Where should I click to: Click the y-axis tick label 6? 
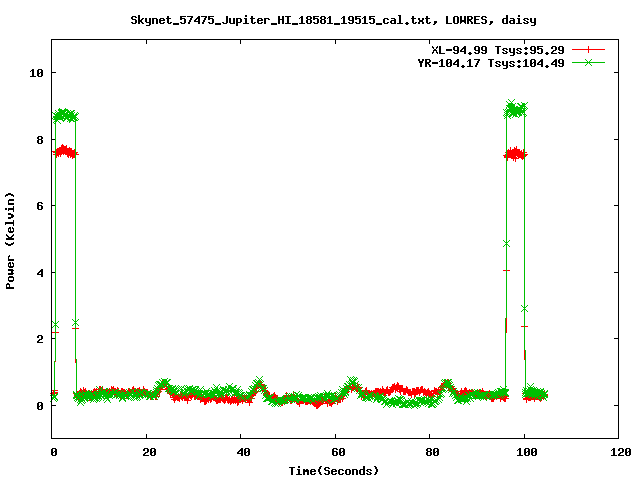[40, 206]
